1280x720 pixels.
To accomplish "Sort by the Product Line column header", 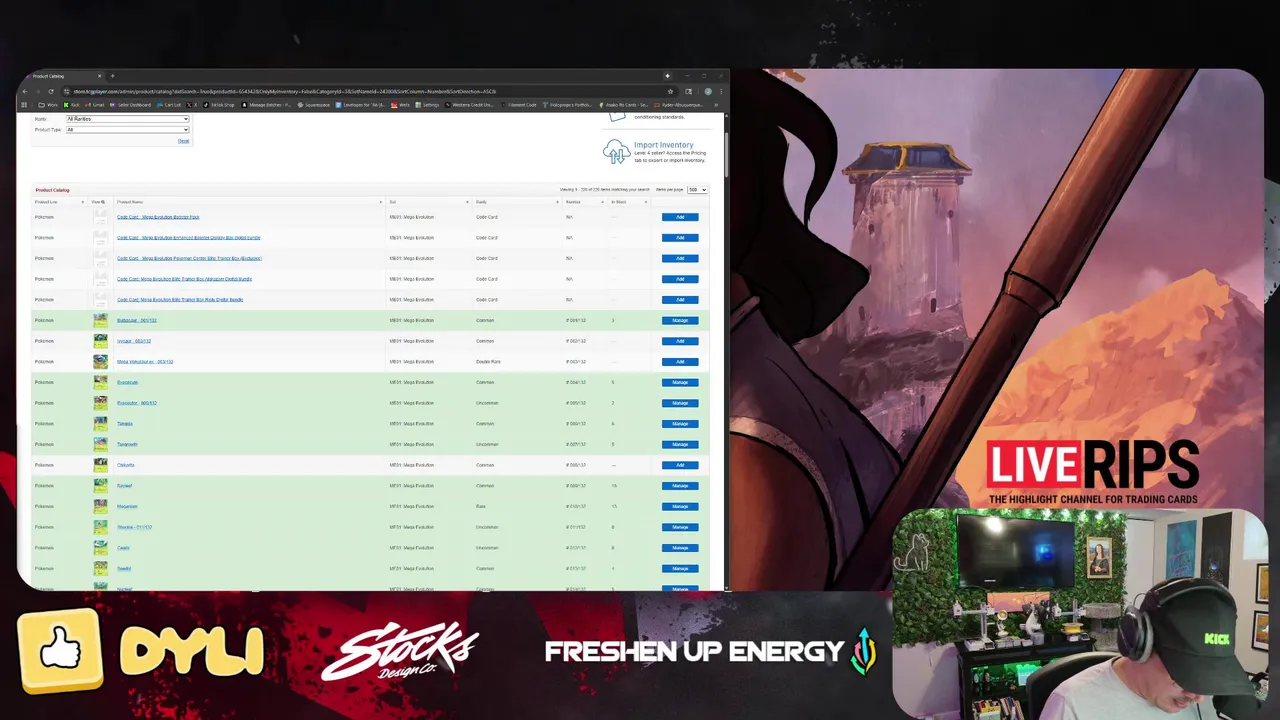I will coord(45,202).
